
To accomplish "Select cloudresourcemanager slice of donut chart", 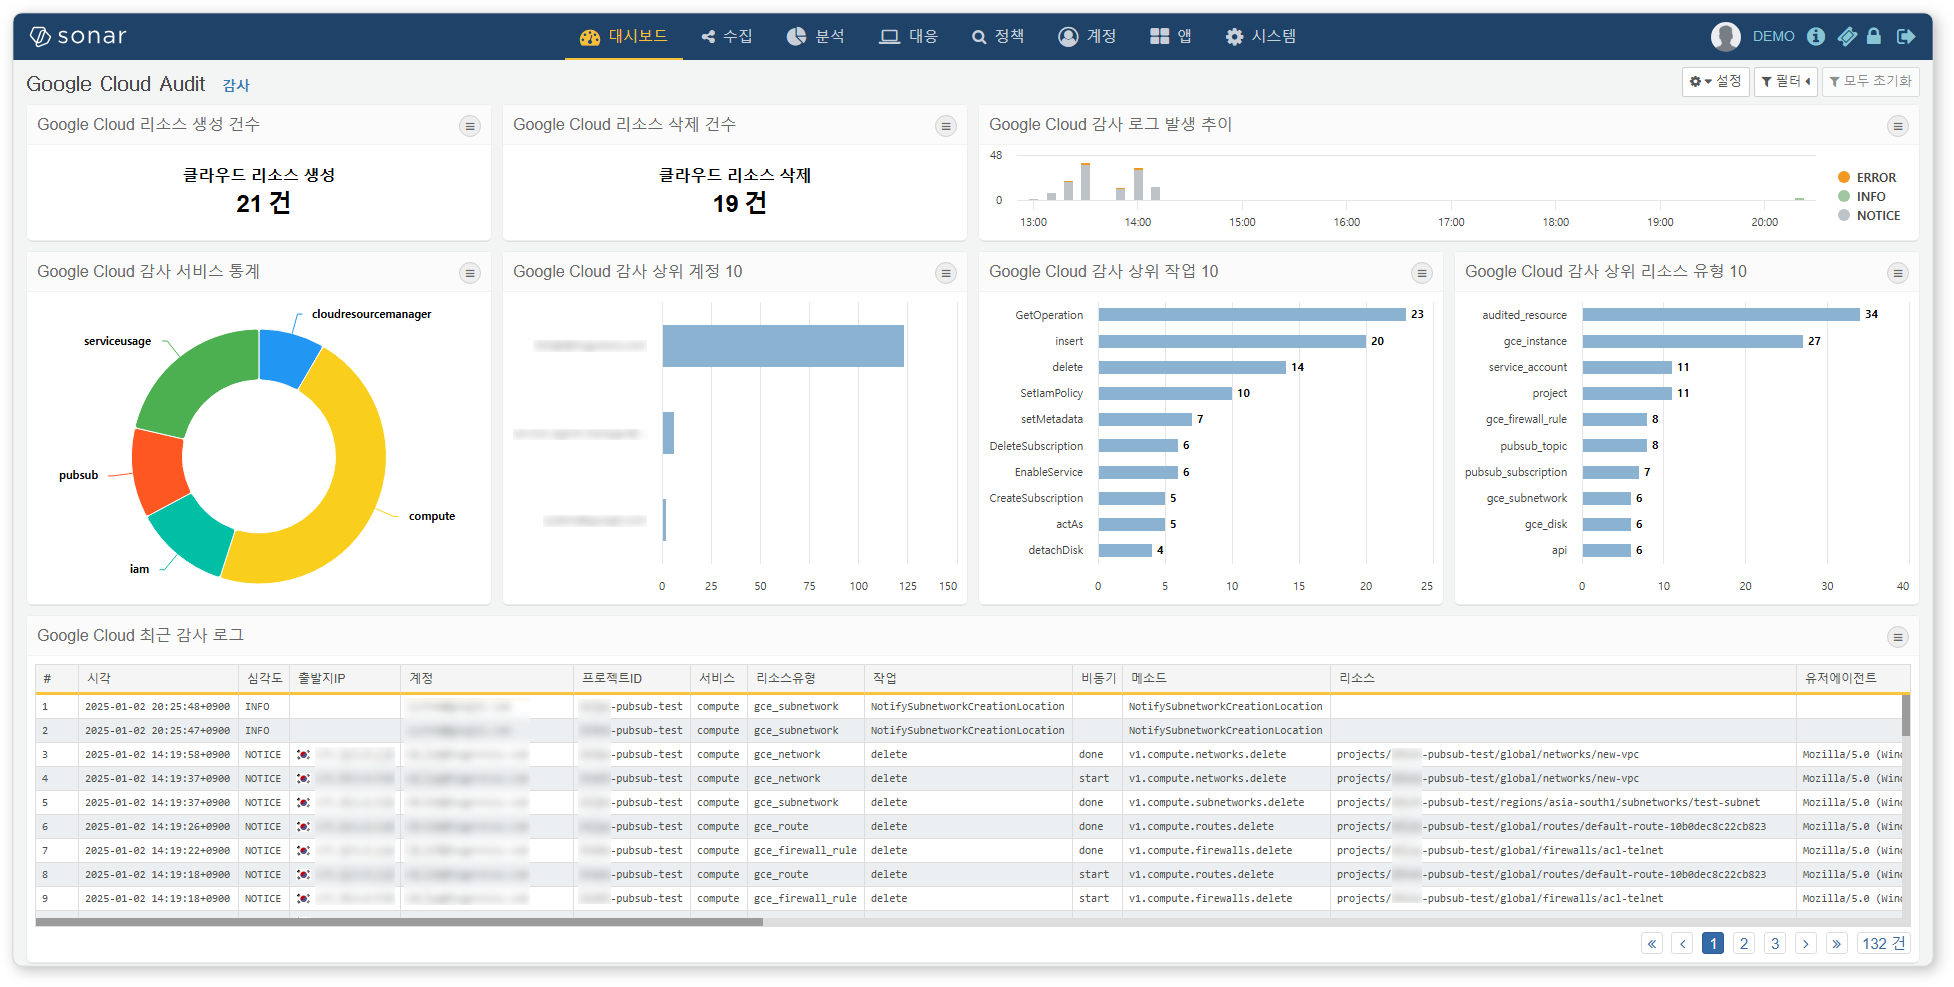I will [x=289, y=358].
